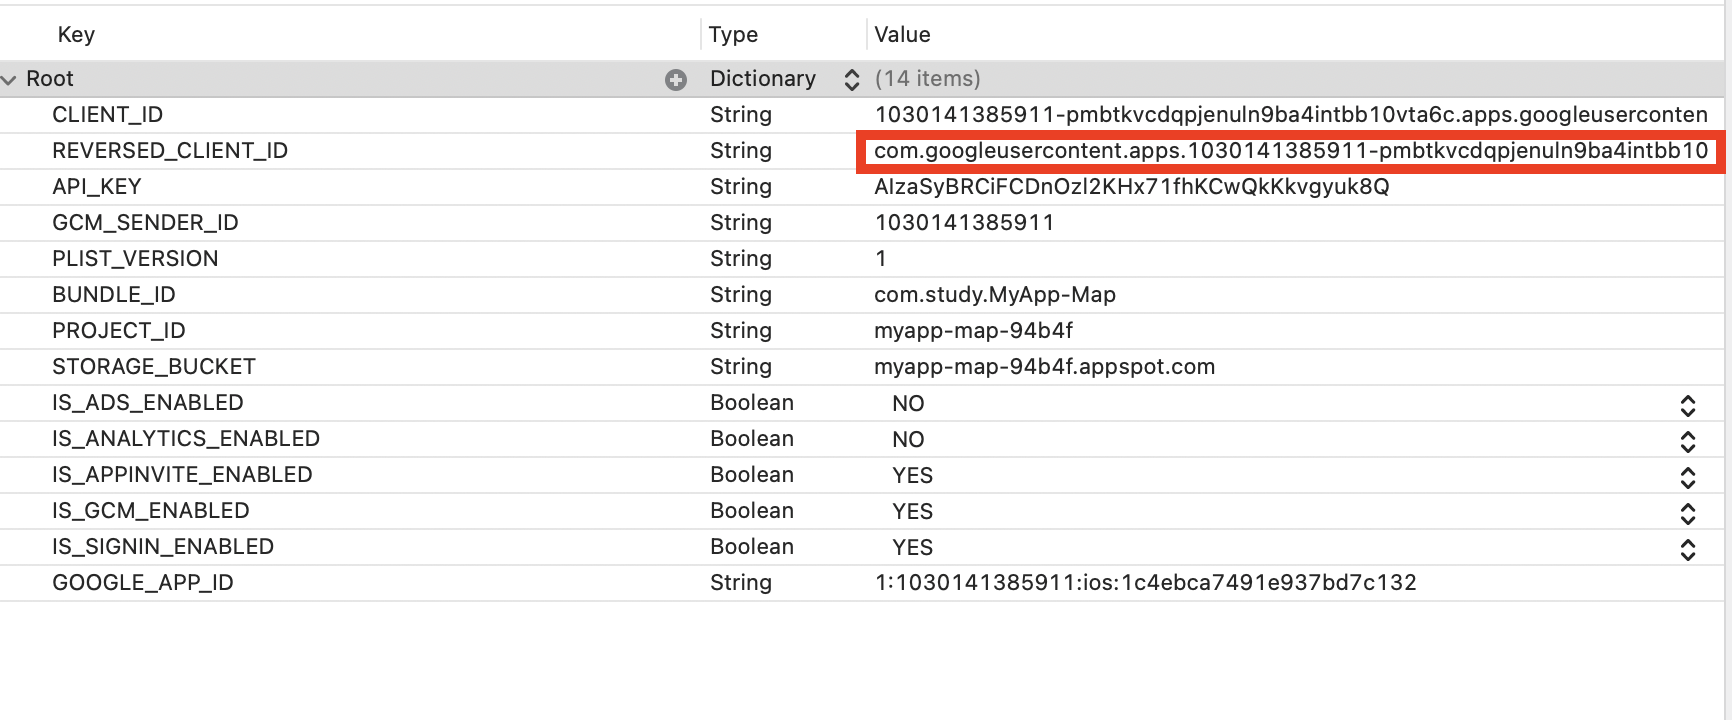
Task: Open the Dictionary type popup for Root
Action: (x=851, y=79)
